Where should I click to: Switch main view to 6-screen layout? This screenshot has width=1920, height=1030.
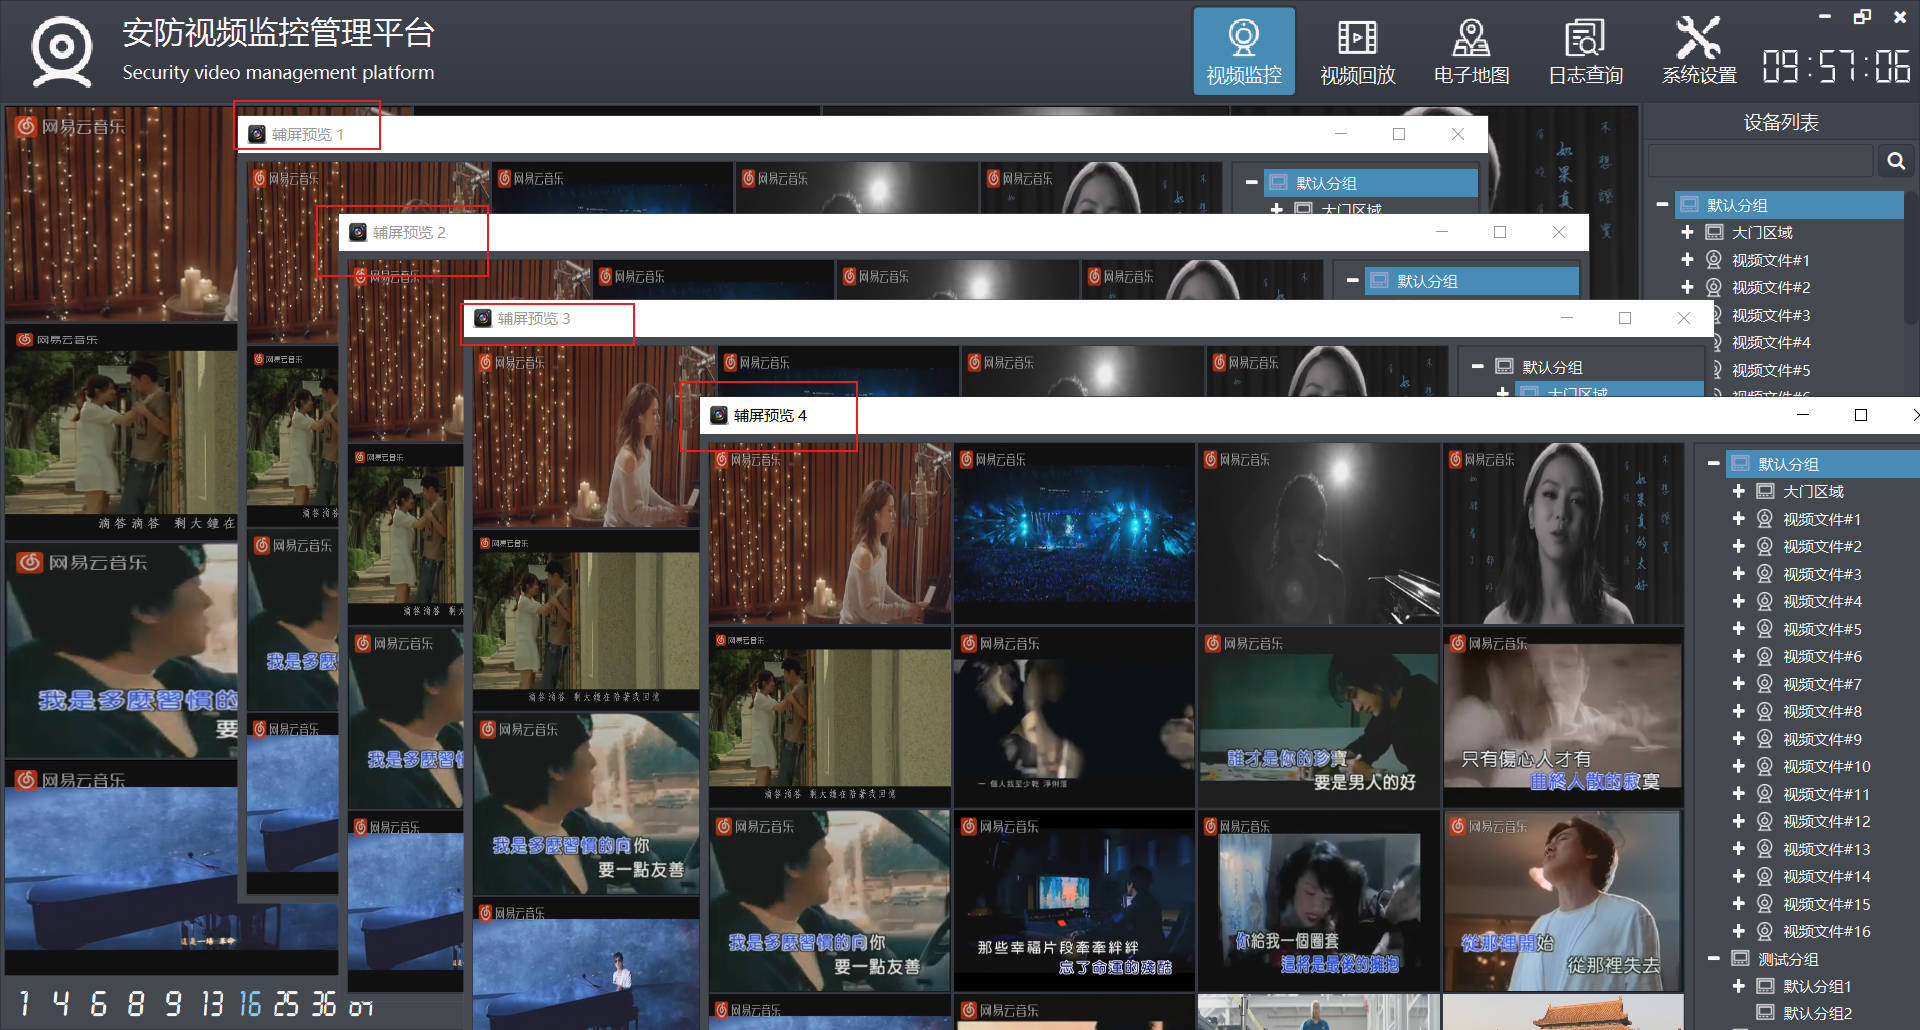point(98,1004)
